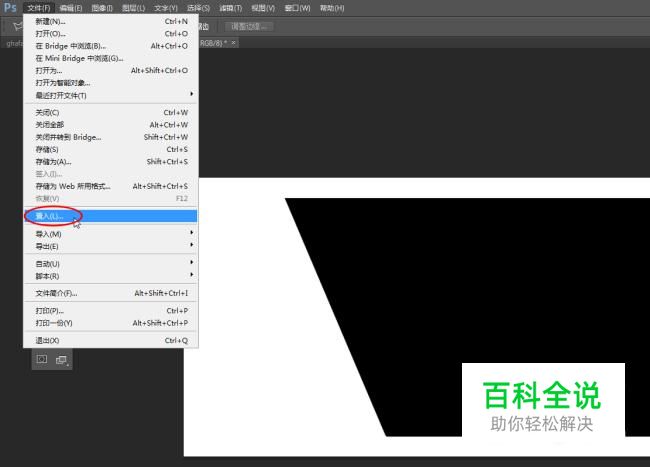This screenshot has height=467, width=650.
Task: Choose 打印(P)... menu entry
Action: (111, 311)
